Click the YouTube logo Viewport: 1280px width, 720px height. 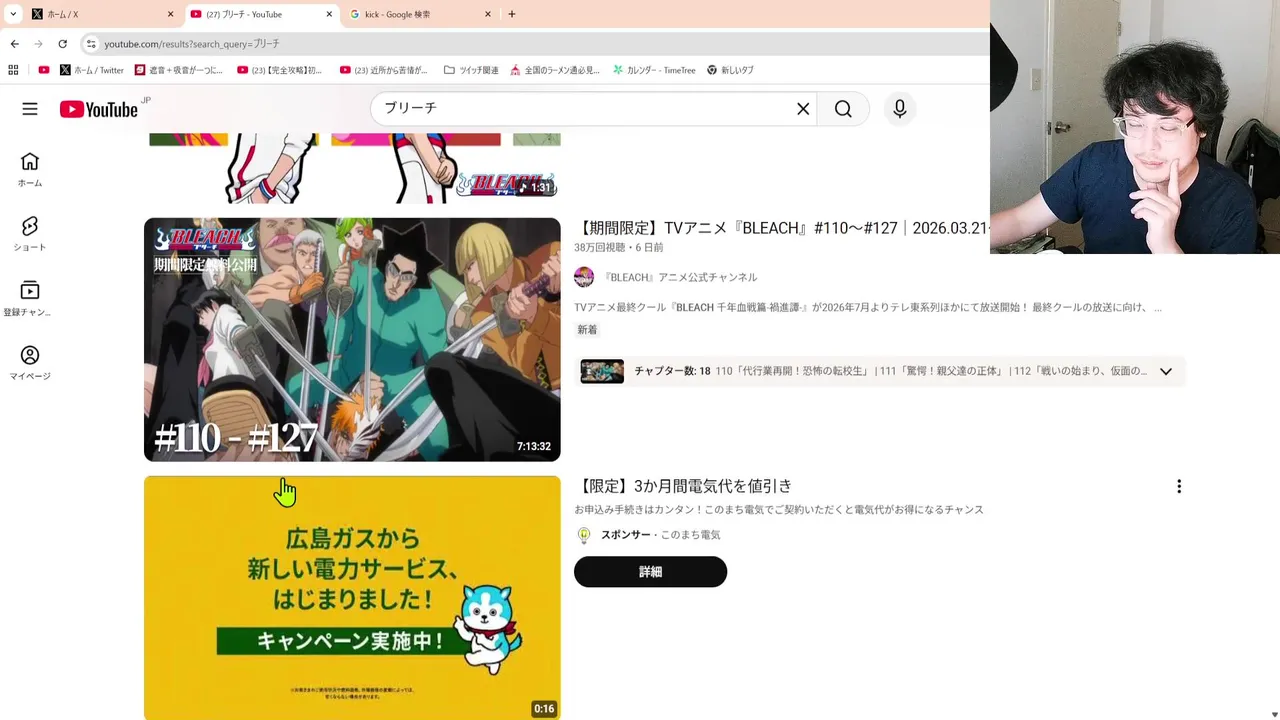(x=98, y=109)
